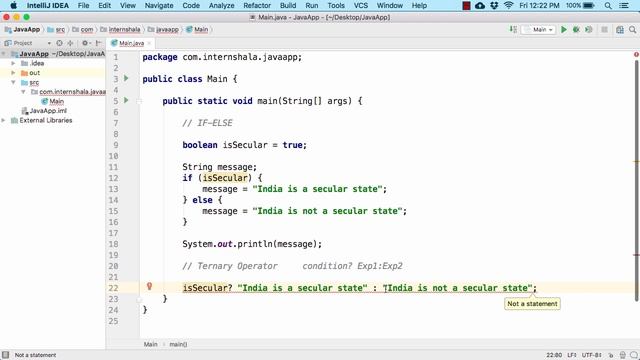The width and height of the screenshot is (640, 360).
Task: Run the Main configuration with green play button
Action: tap(564, 29)
